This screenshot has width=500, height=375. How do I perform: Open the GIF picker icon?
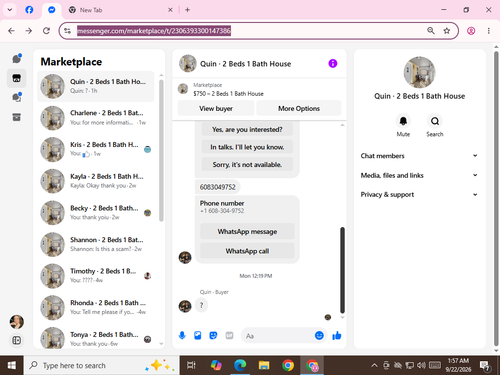229,335
